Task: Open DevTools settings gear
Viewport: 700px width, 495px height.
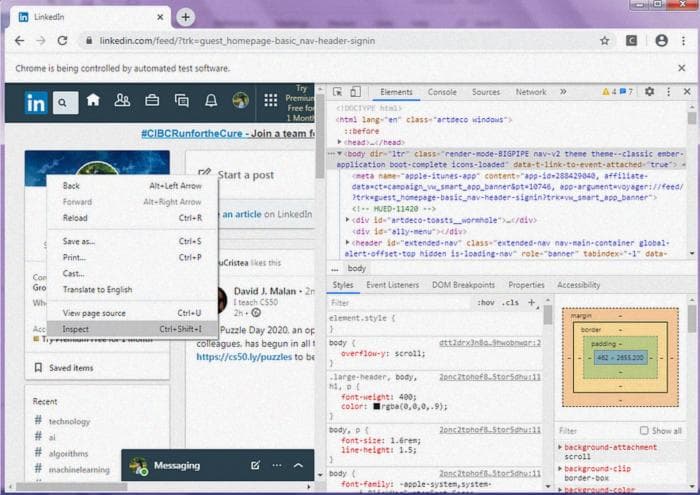Action: [x=650, y=92]
